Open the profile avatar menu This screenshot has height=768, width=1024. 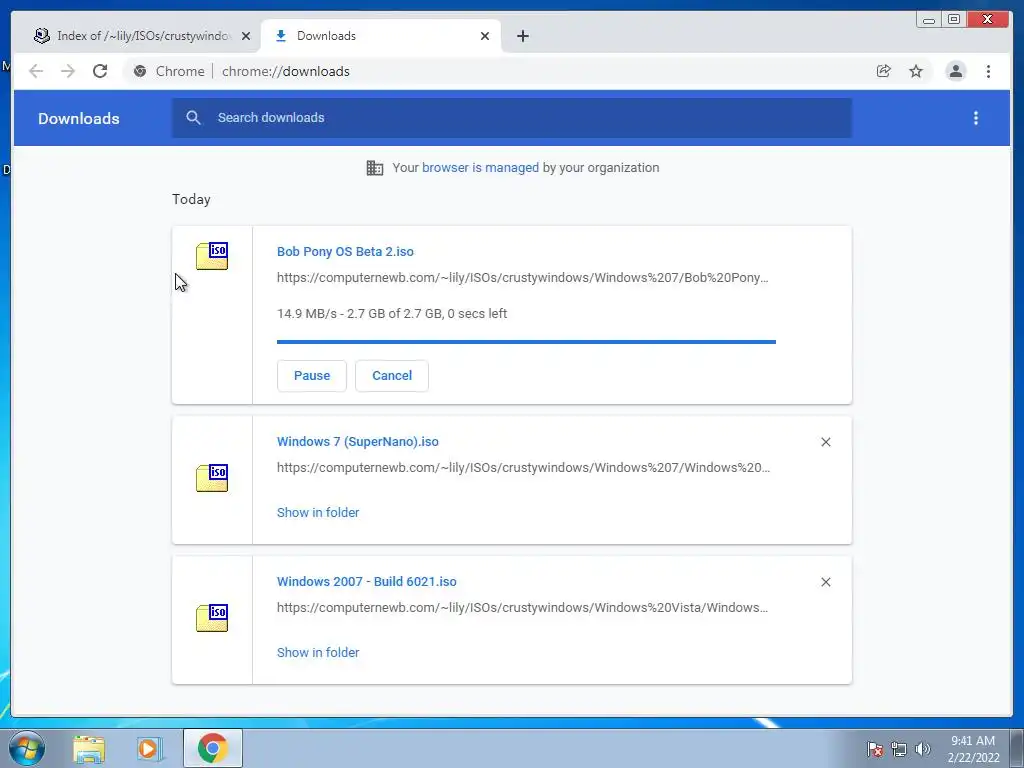955,71
